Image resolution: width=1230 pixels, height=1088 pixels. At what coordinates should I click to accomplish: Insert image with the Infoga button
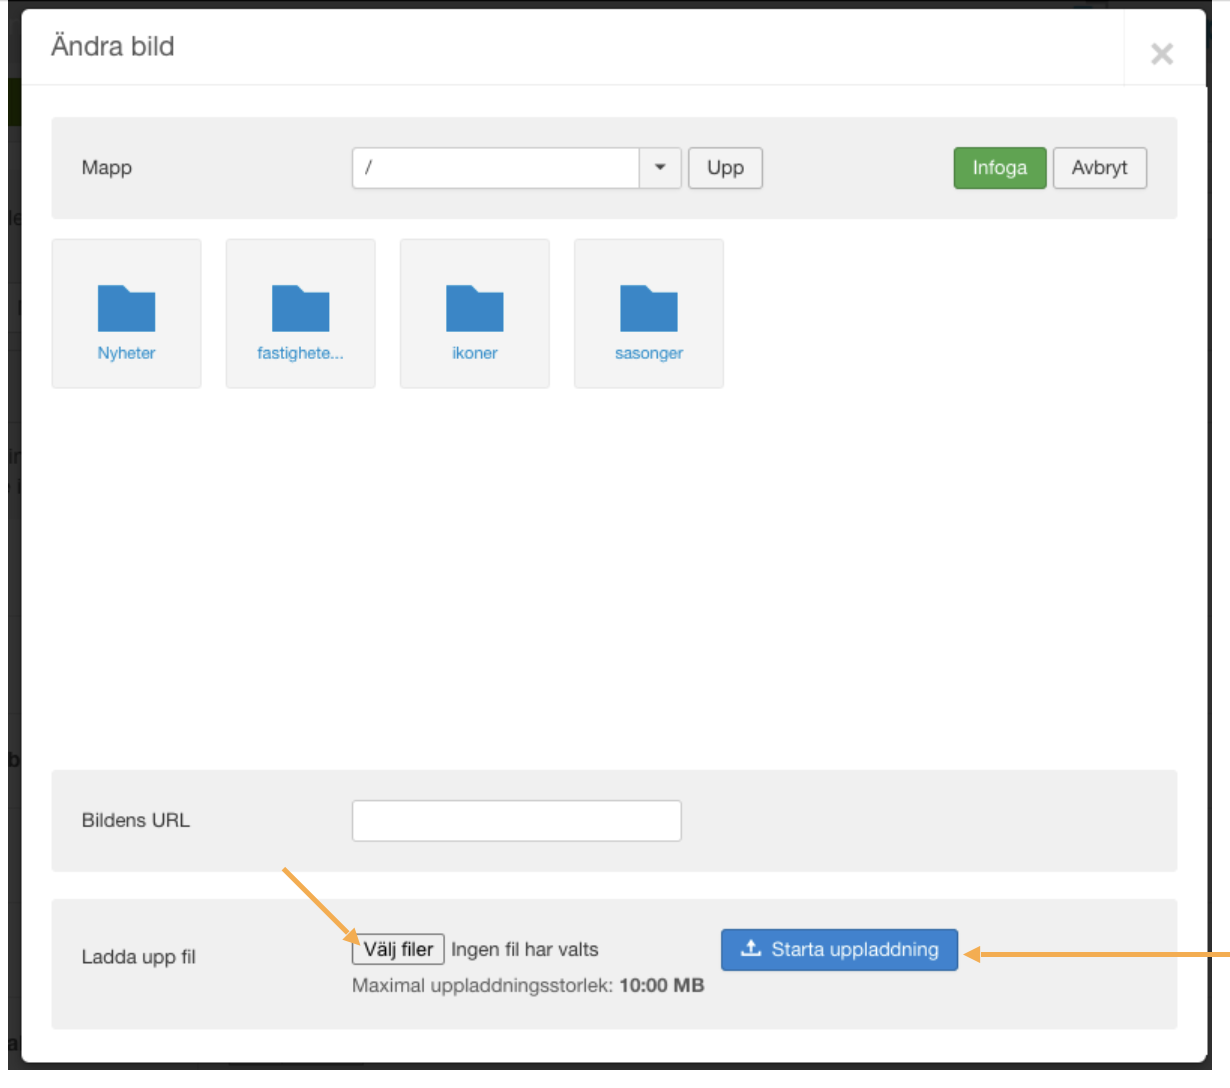click(x=1000, y=168)
